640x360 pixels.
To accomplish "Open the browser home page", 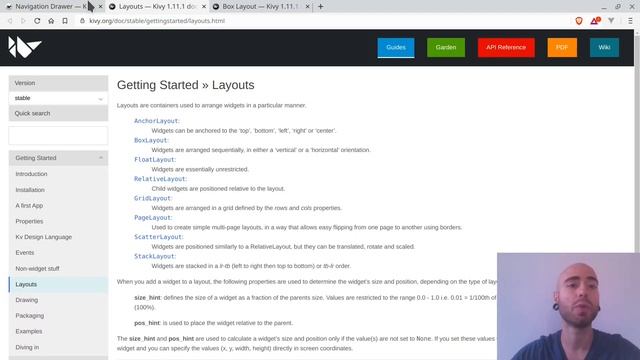I will 51,21.
